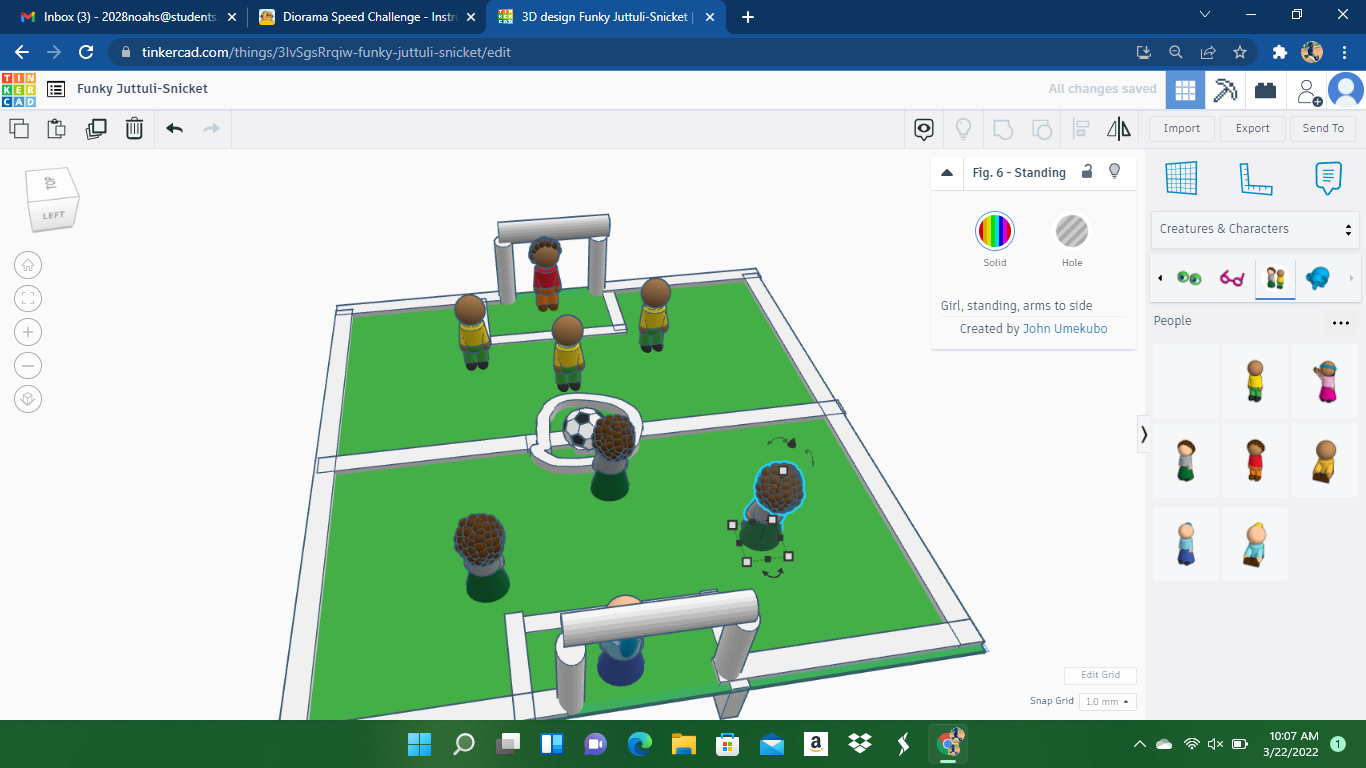Open the Snap Grid dropdown

[x=1107, y=702]
